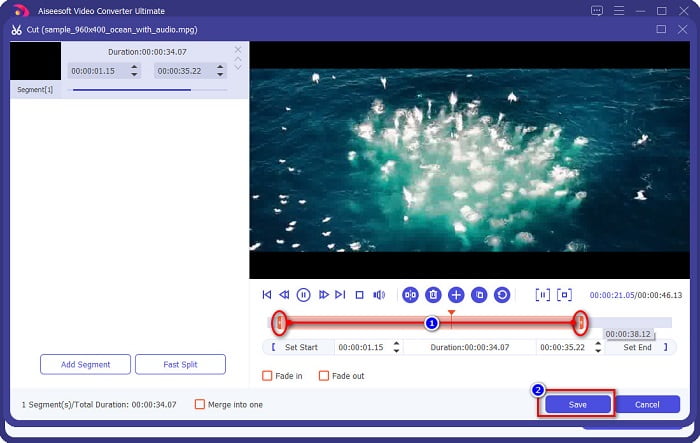Click the right trim handle on timeline
The width and height of the screenshot is (700, 443).
pos(580,322)
